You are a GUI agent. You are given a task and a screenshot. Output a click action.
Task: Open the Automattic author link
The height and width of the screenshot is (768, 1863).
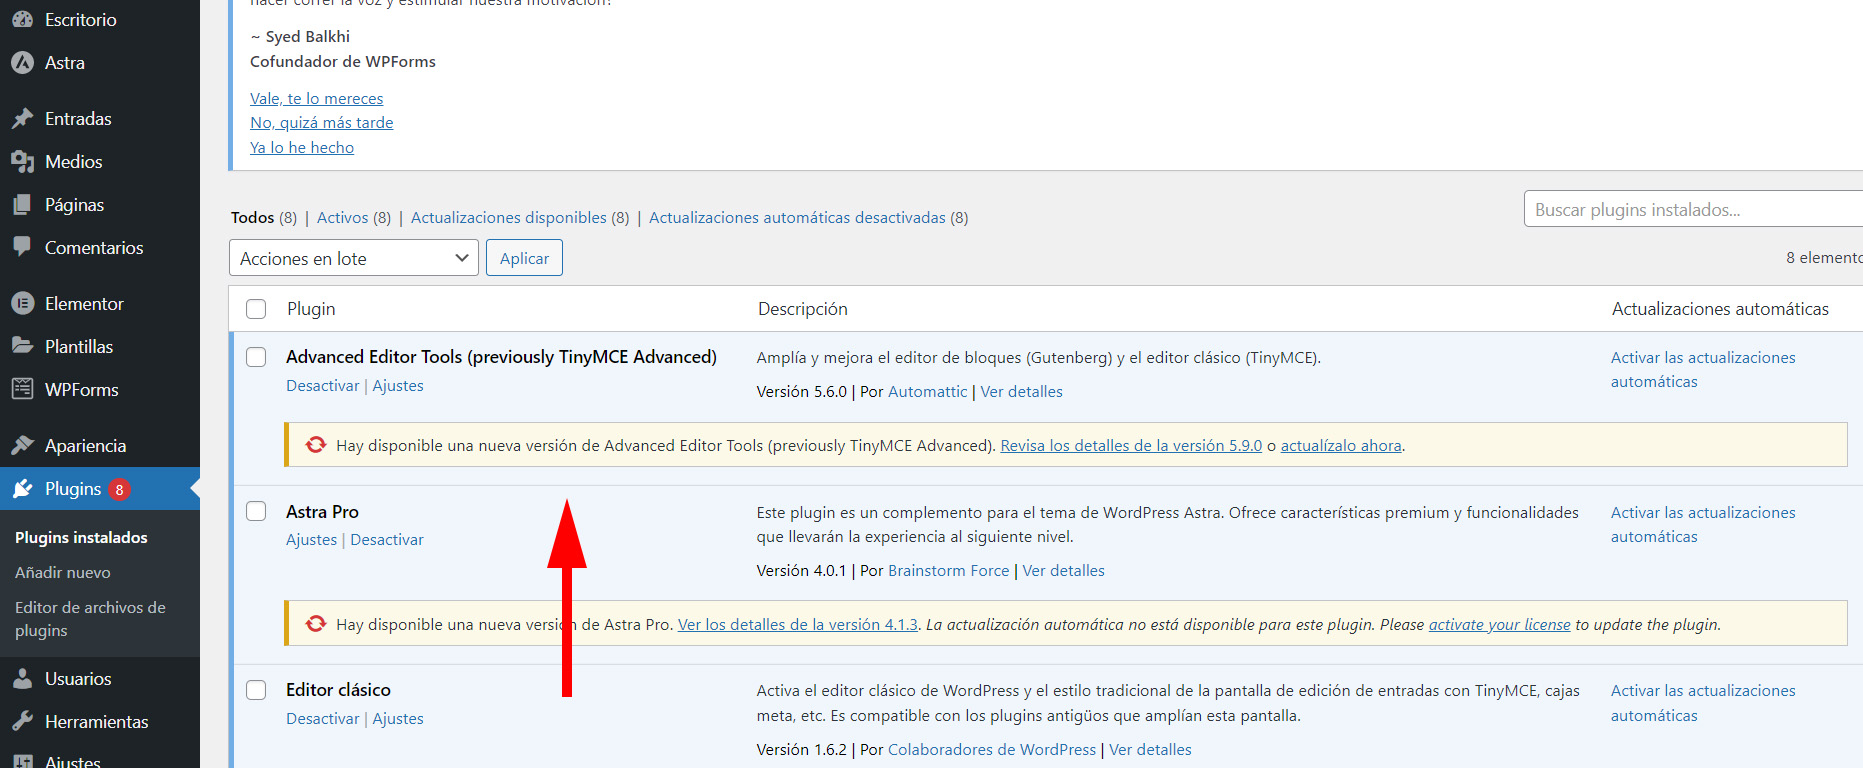[927, 392]
